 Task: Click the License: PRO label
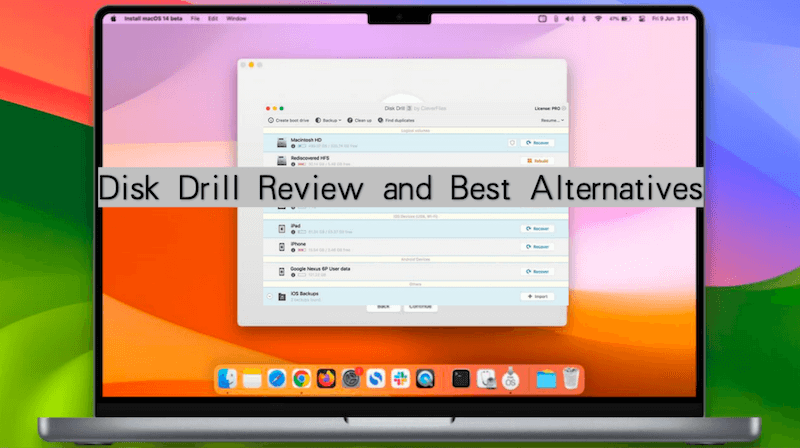click(x=547, y=108)
